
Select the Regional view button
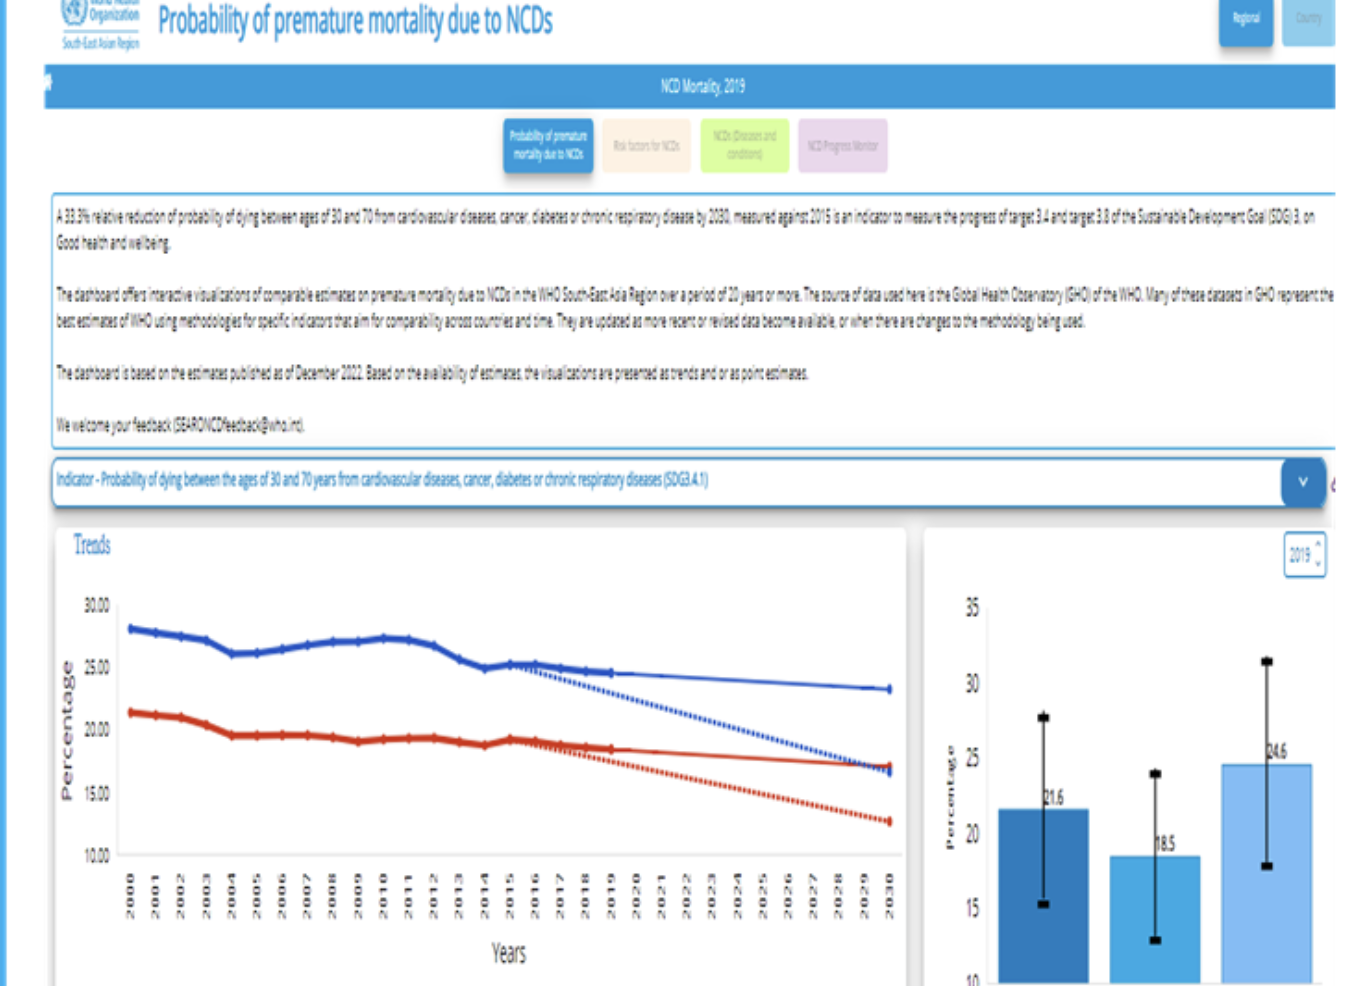[1245, 19]
